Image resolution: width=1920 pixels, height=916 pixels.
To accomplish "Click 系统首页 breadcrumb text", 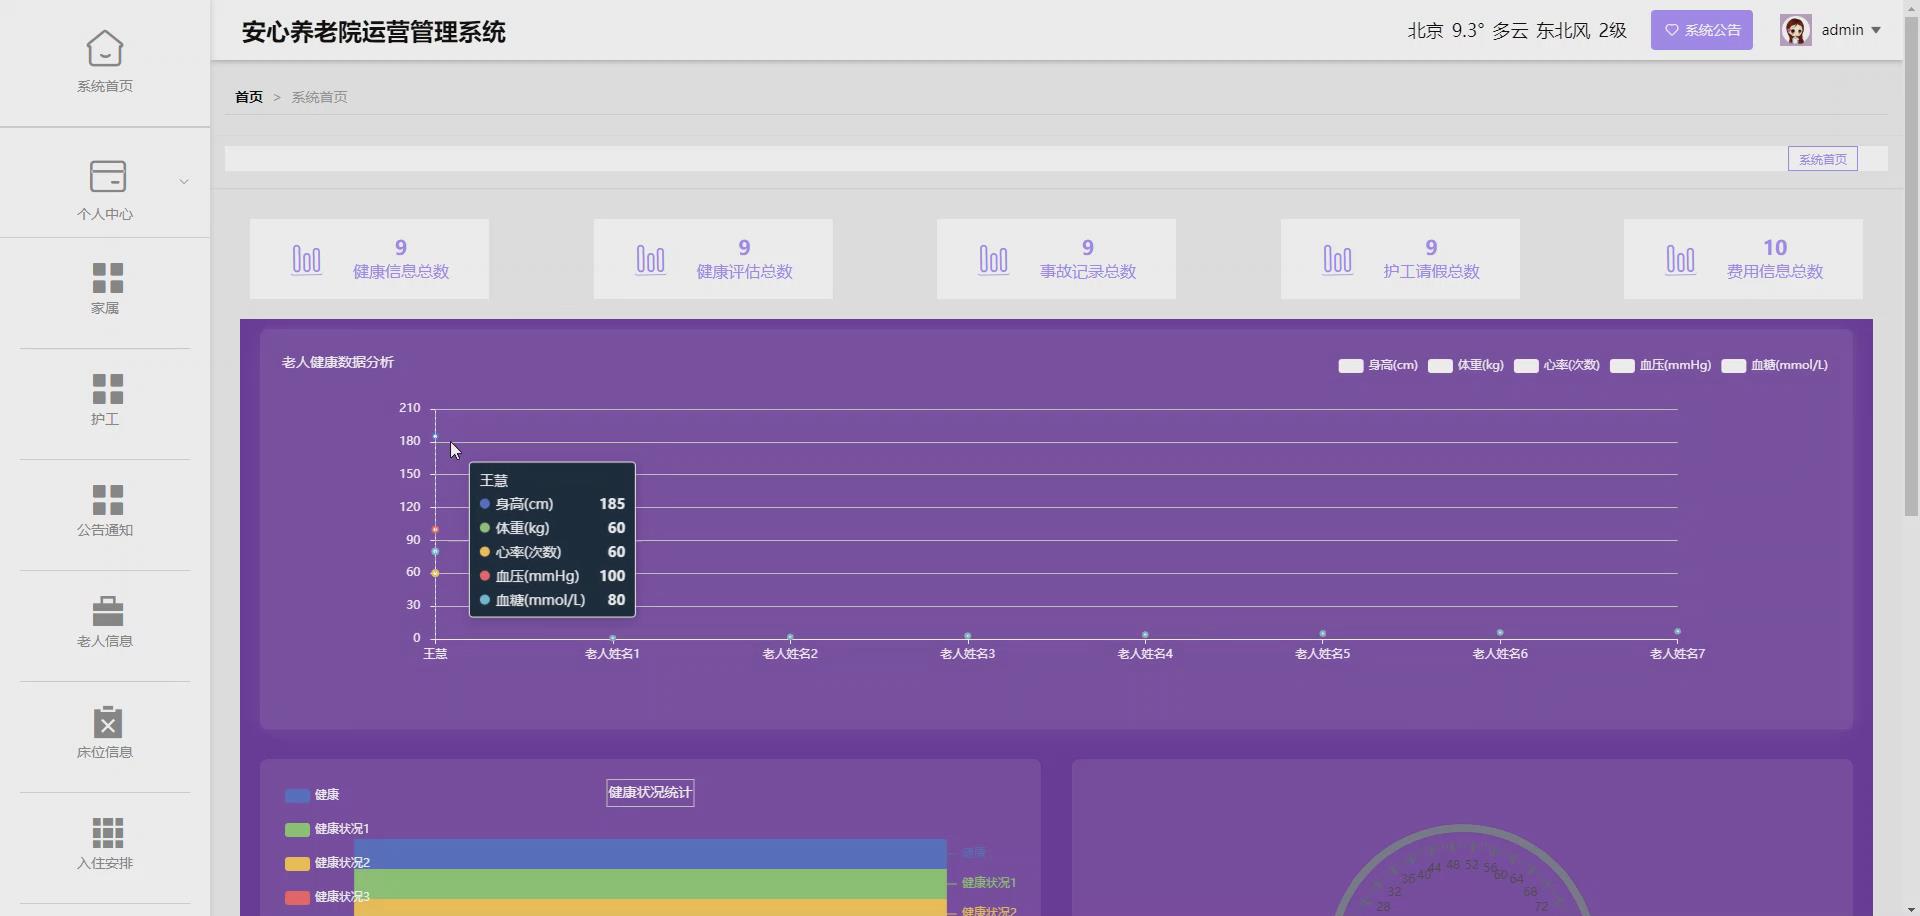I will click(319, 97).
